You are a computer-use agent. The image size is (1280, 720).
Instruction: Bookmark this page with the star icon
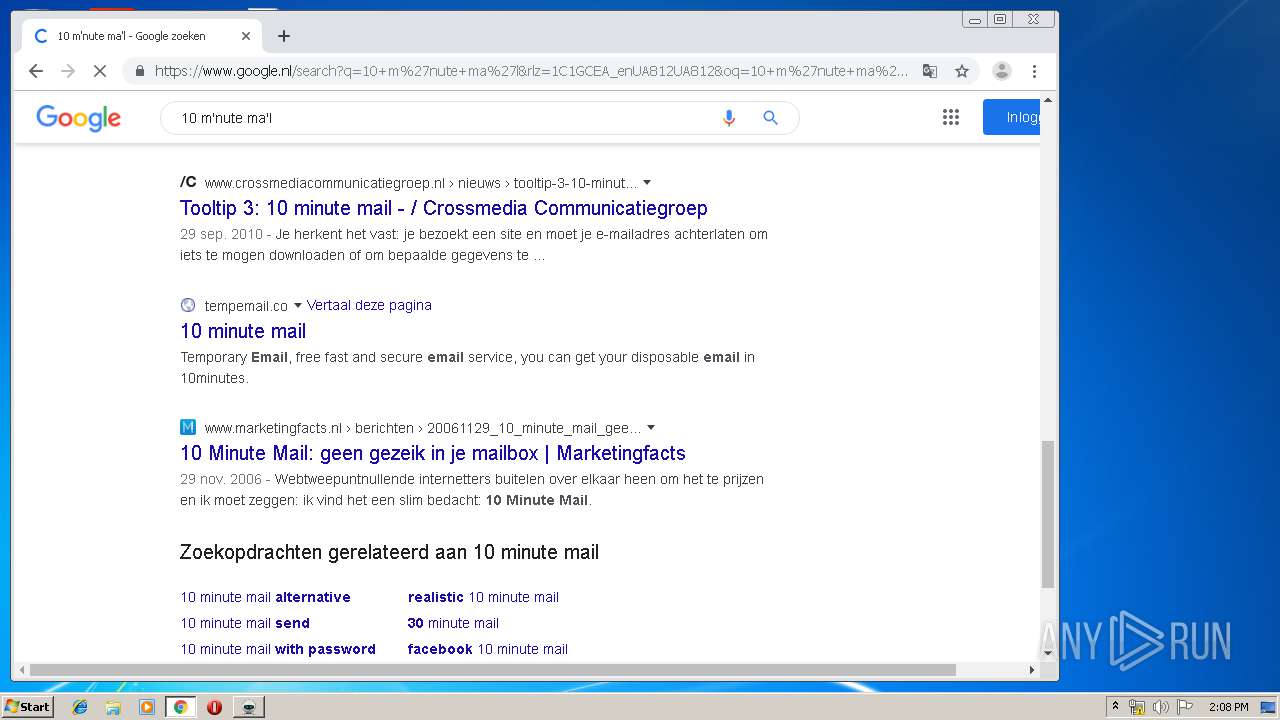pyautogui.click(x=962, y=71)
